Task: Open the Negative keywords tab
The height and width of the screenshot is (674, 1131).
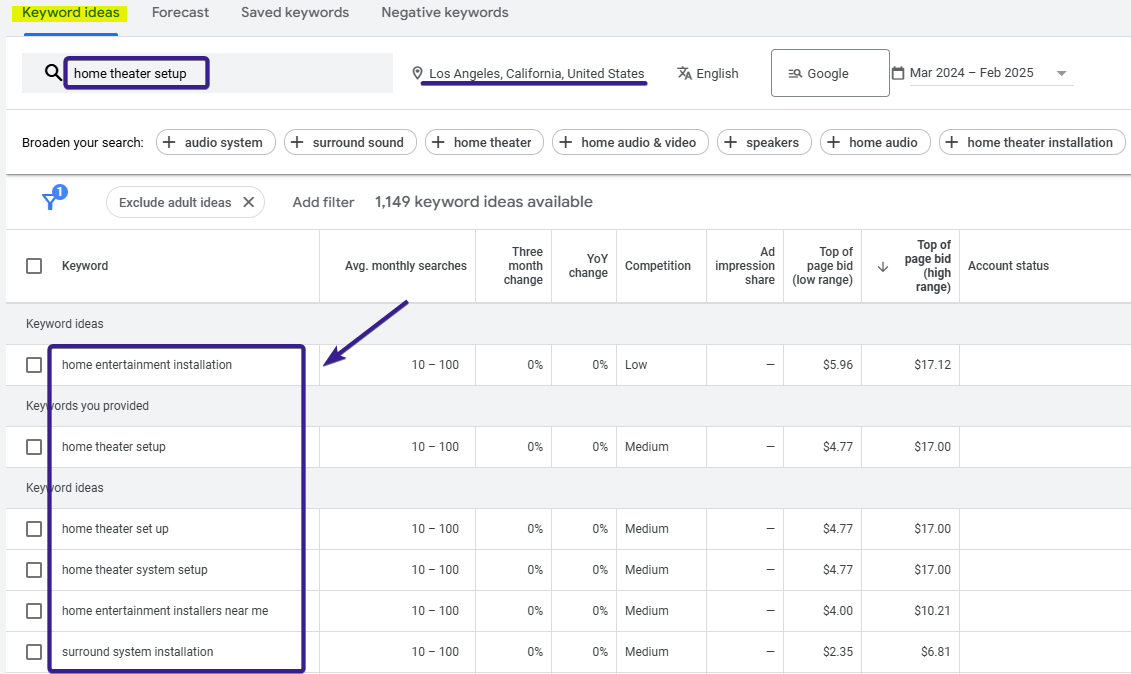Action: [x=444, y=12]
